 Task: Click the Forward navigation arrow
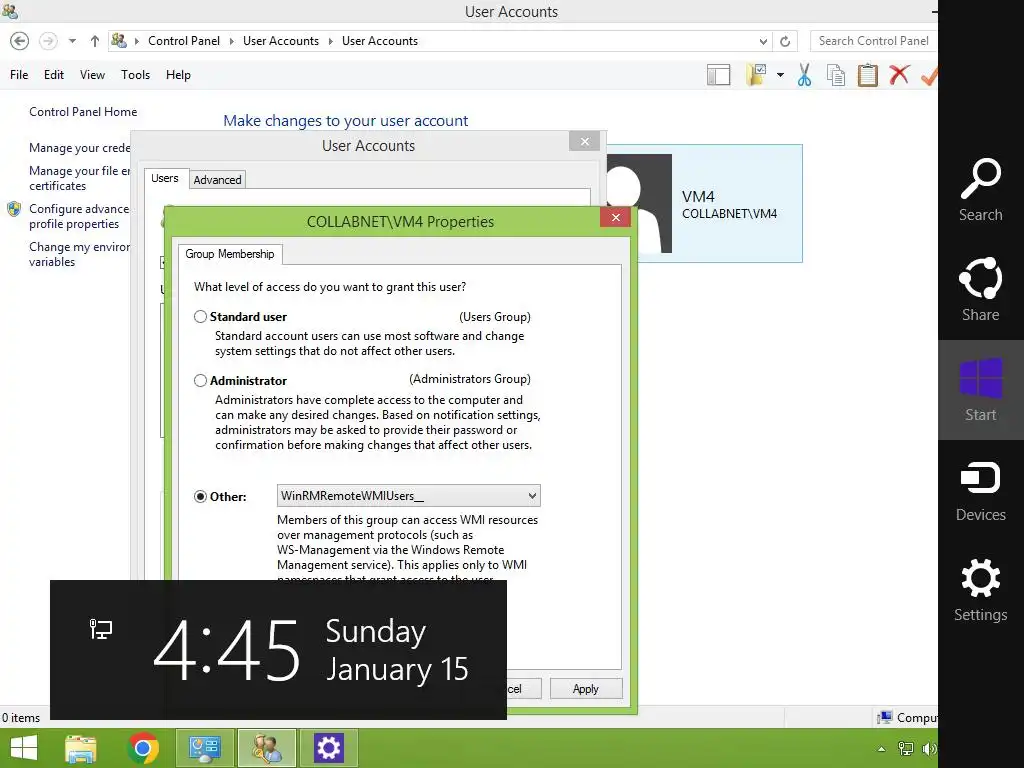click(48, 41)
